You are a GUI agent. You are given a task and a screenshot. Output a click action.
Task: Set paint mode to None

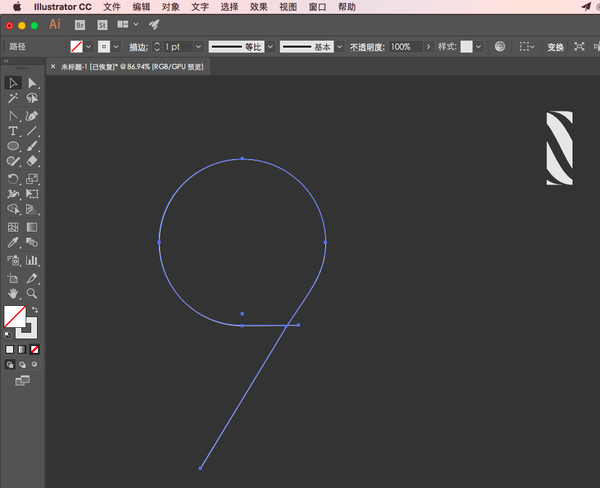click(x=35, y=350)
